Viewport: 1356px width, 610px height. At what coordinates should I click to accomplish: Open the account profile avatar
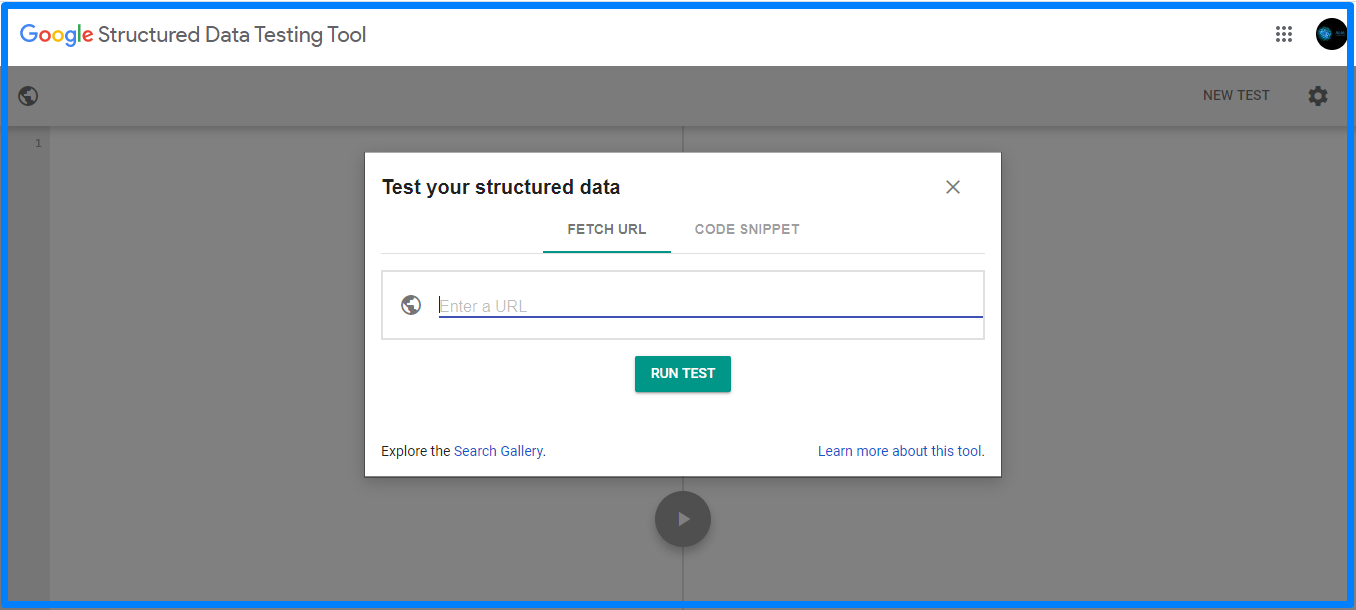pyautogui.click(x=1331, y=34)
